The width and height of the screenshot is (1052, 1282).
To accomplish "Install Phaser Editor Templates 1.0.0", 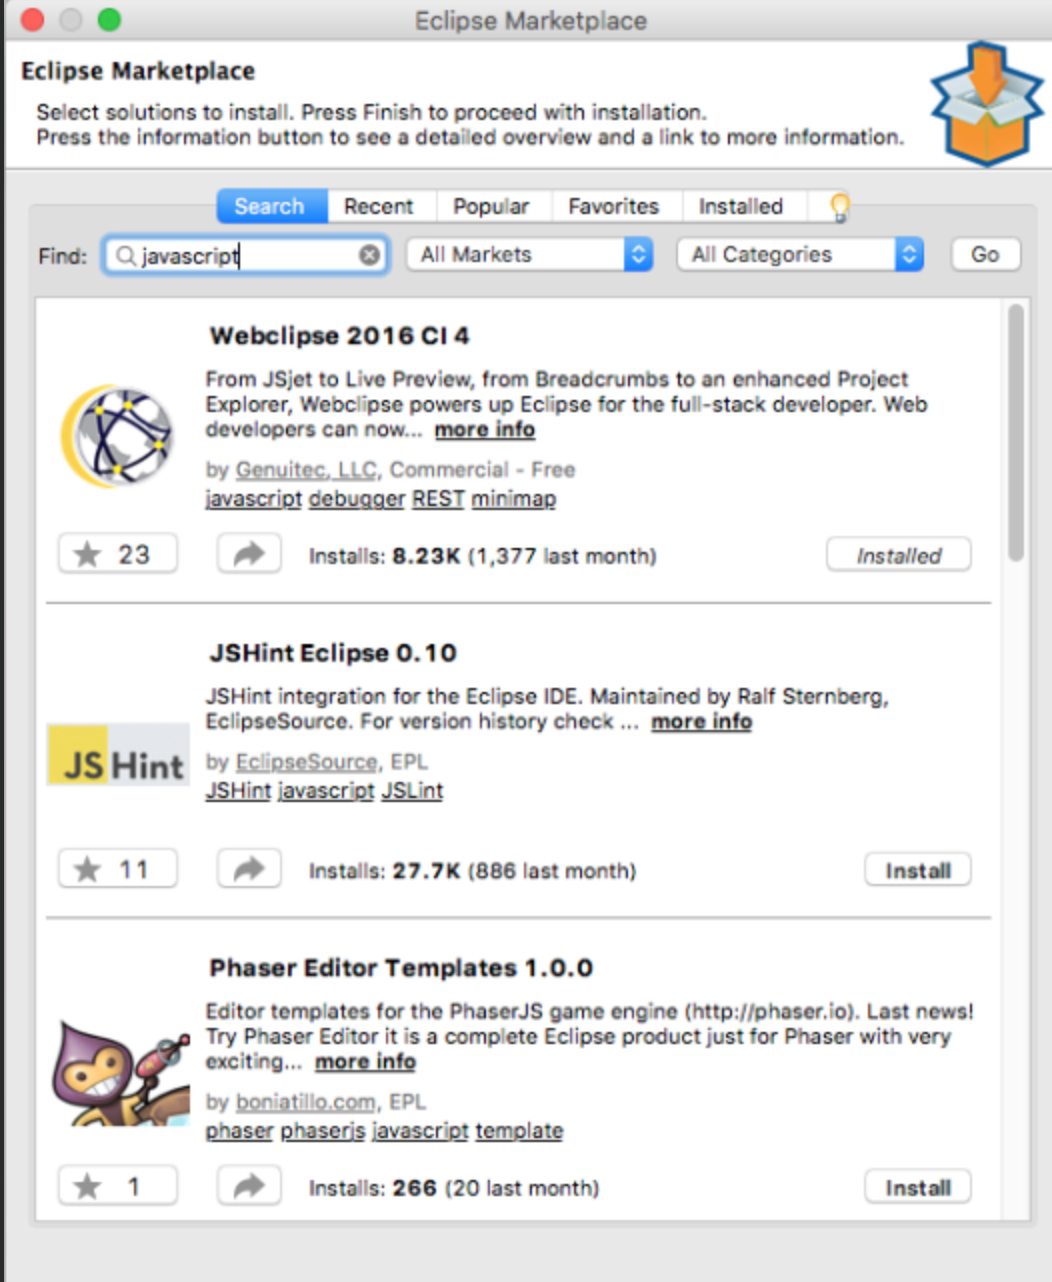I will (x=918, y=1188).
